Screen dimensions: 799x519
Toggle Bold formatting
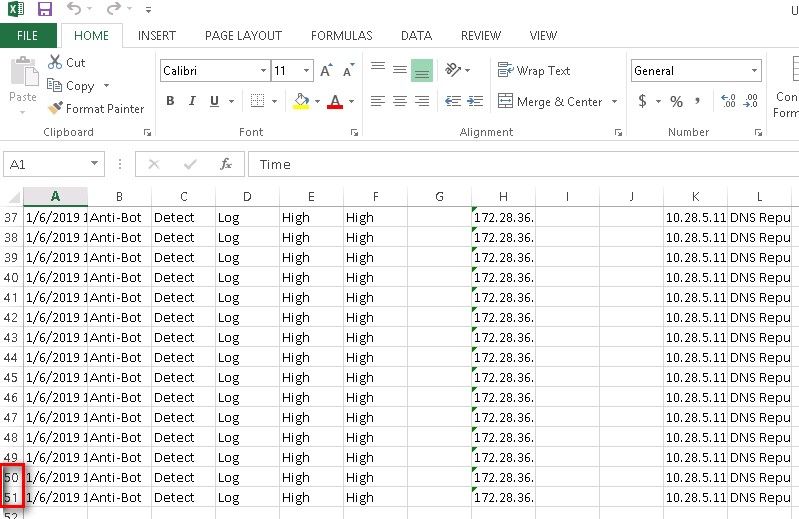click(170, 101)
